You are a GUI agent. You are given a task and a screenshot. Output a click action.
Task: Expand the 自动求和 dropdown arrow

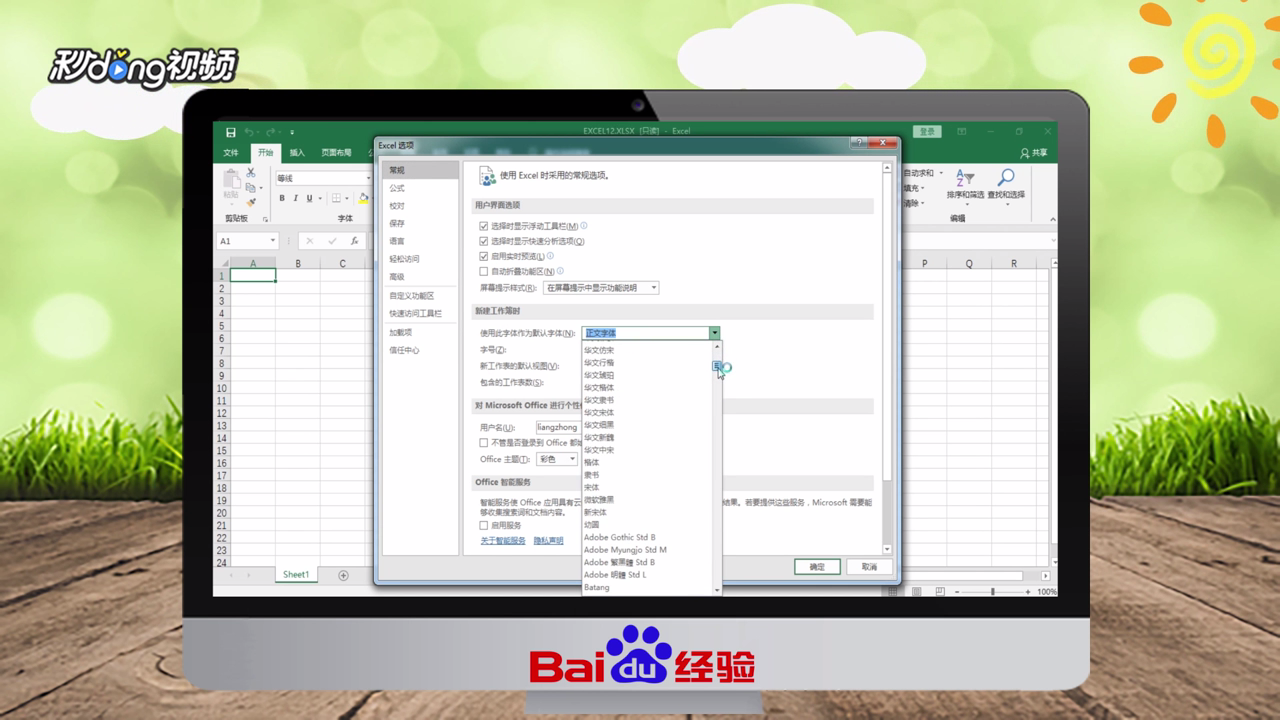coord(941,173)
